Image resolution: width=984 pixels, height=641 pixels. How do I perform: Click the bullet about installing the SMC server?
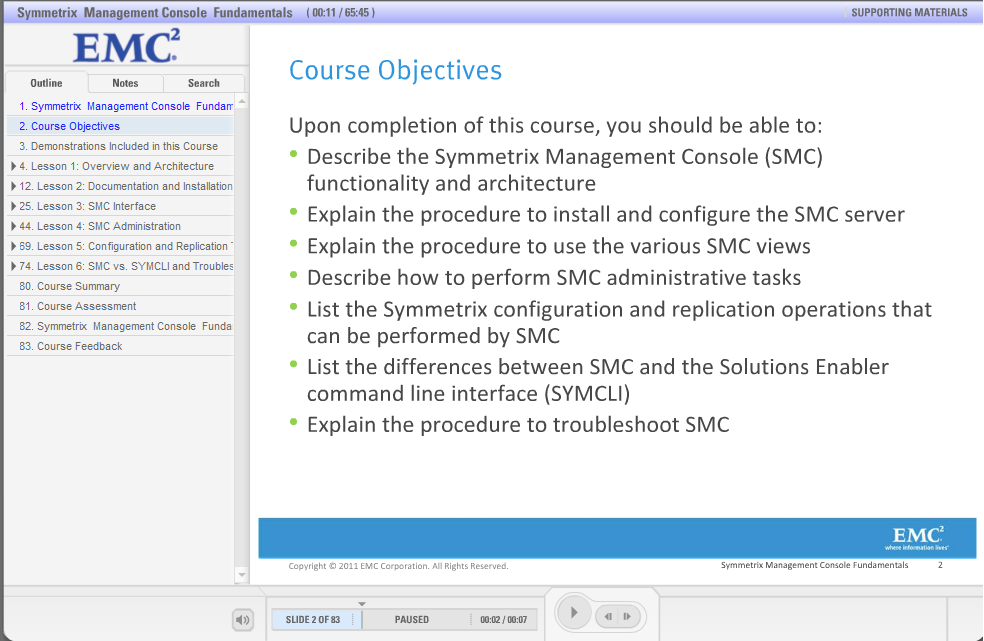tap(606, 215)
